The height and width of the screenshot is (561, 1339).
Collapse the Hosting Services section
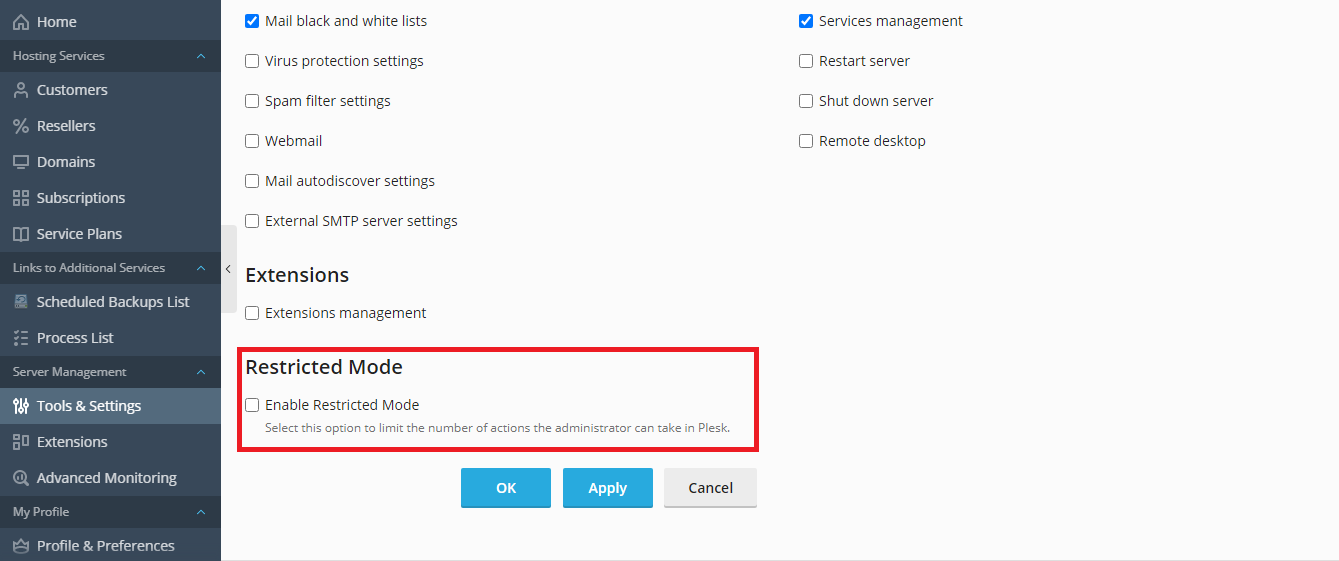[x=201, y=56]
